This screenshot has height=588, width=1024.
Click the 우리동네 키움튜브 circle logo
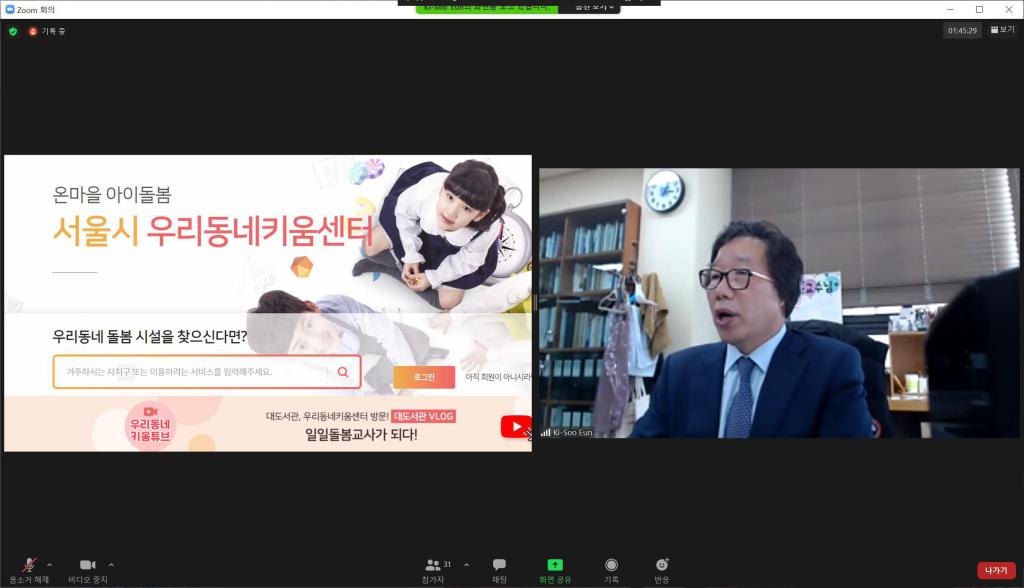pyautogui.click(x=150, y=425)
